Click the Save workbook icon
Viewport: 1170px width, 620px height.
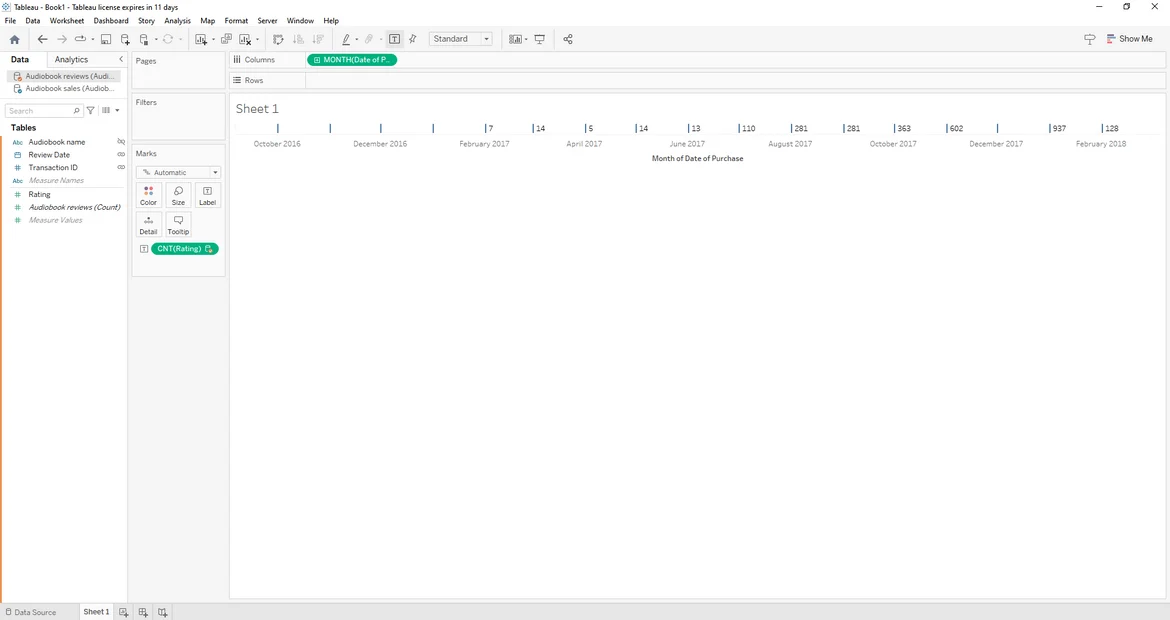[106, 40]
